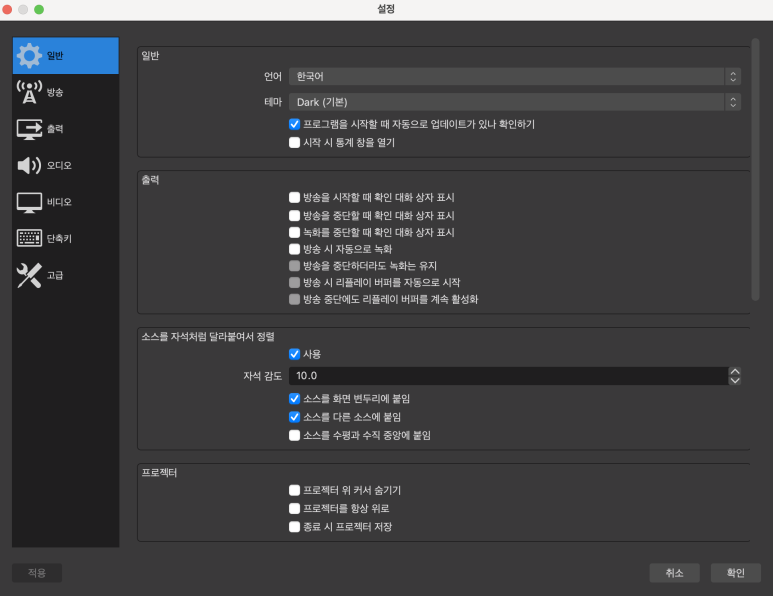Click the settings panel vertical scrollbar
This screenshot has width=773, height=596.
755,169
